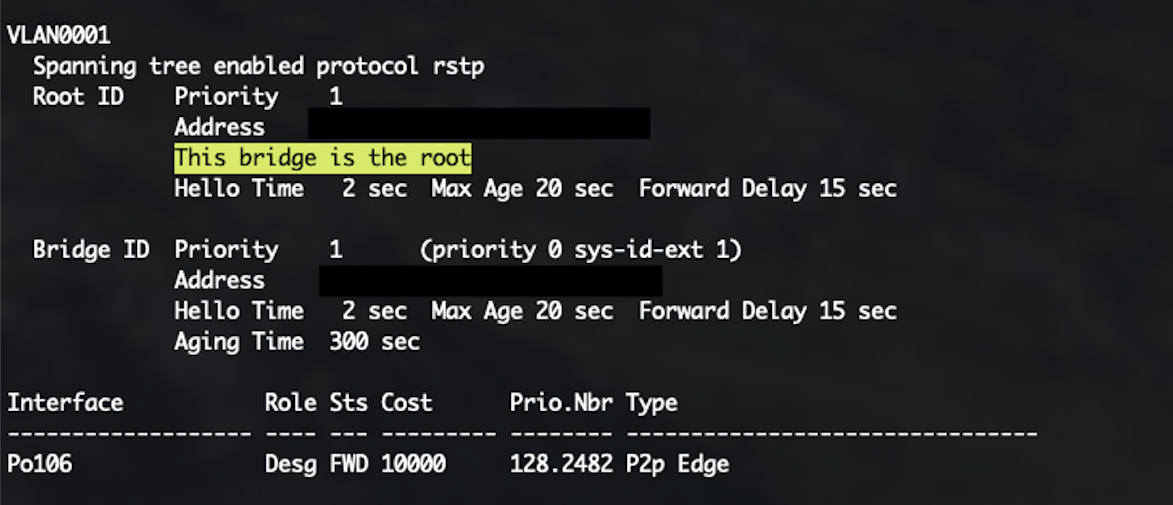Click the Bridge ID label

(91, 249)
